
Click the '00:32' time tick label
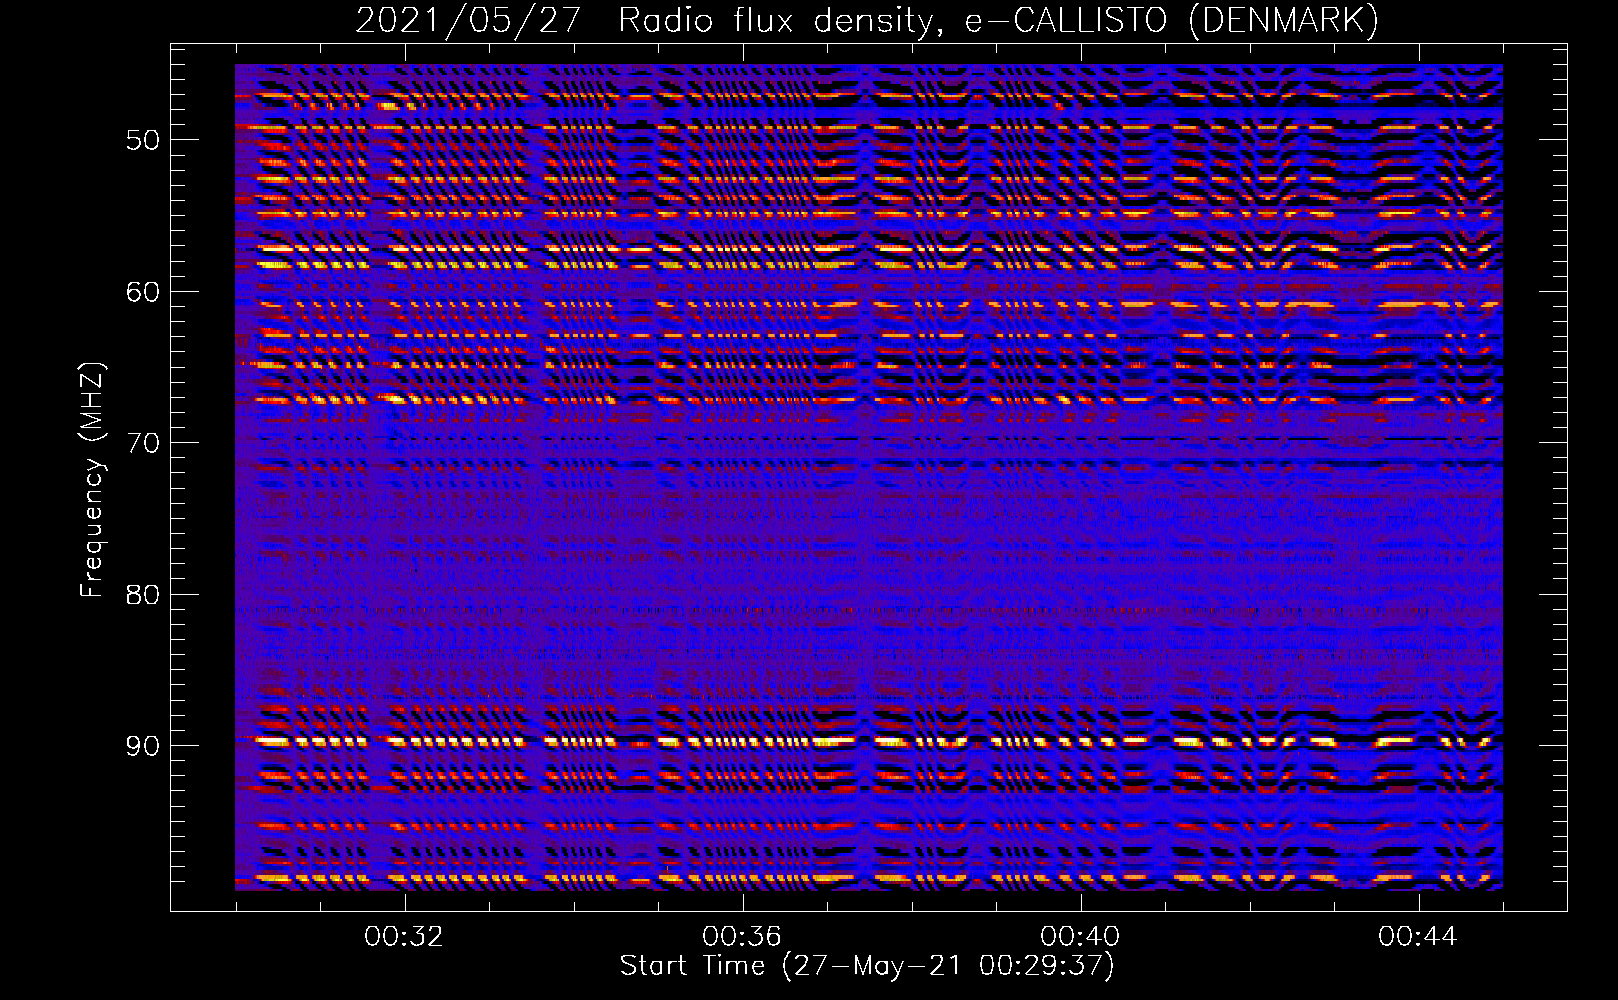[x=404, y=937]
